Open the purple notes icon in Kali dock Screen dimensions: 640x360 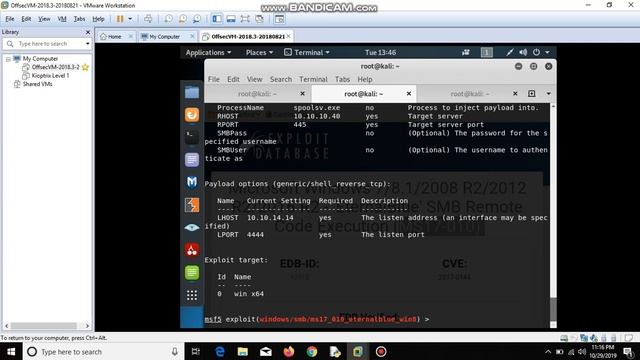click(x=192, y=160)
